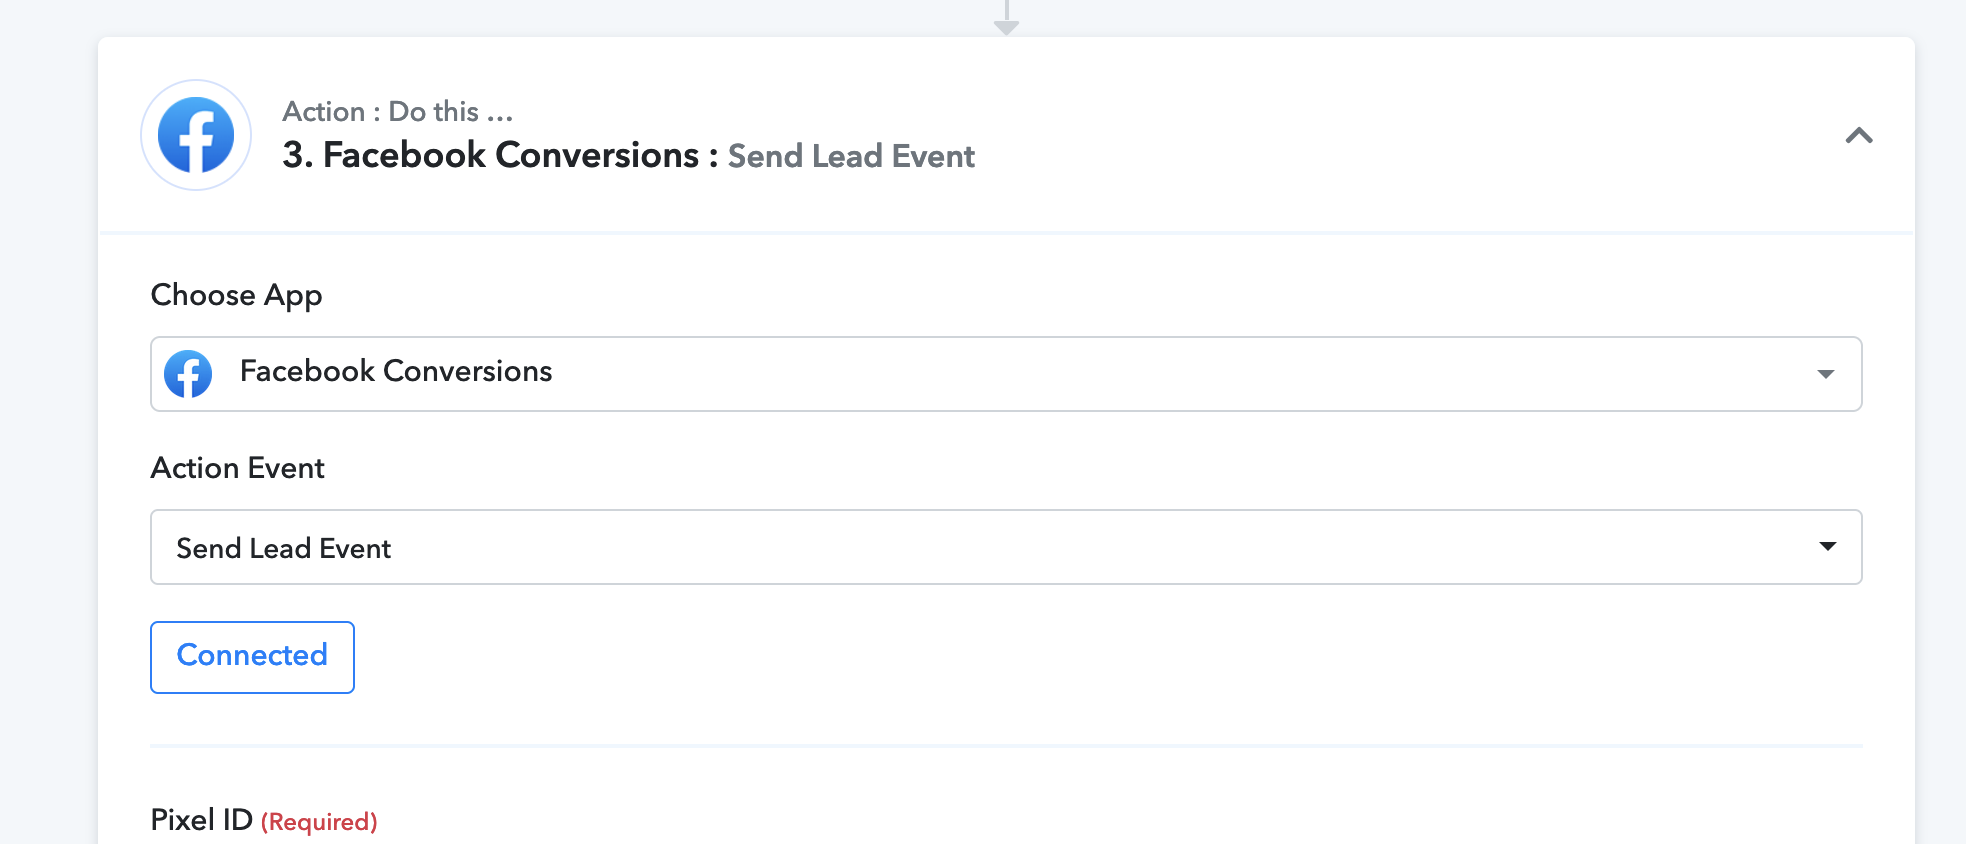
Task: Click "Facebook Conversions" text in the app selector
Action: (396, 371)
